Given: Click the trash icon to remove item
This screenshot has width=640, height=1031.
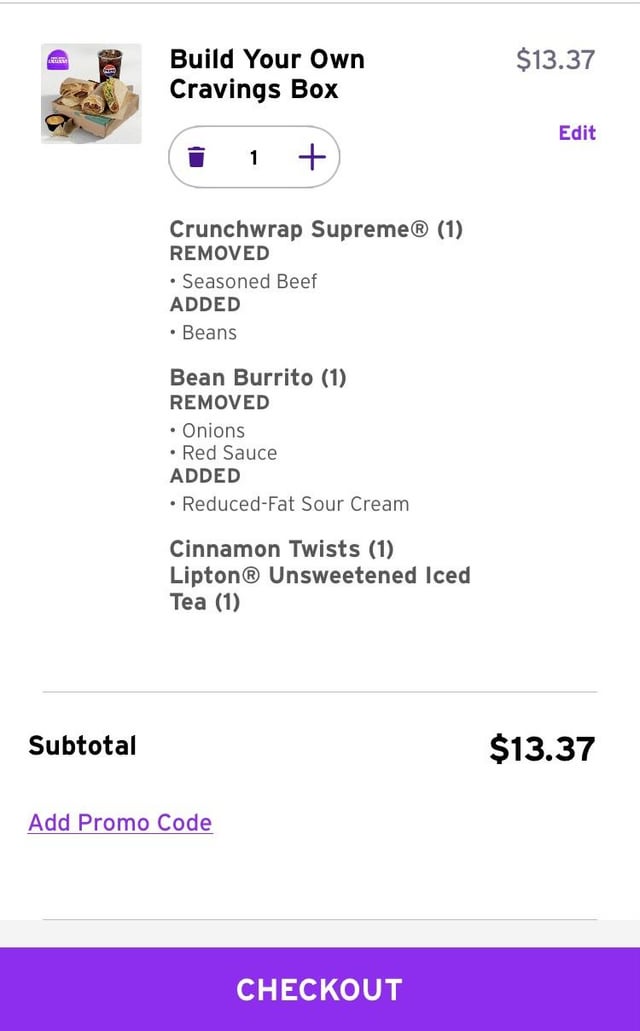Looking at the screenshot, I should point(197,157).
